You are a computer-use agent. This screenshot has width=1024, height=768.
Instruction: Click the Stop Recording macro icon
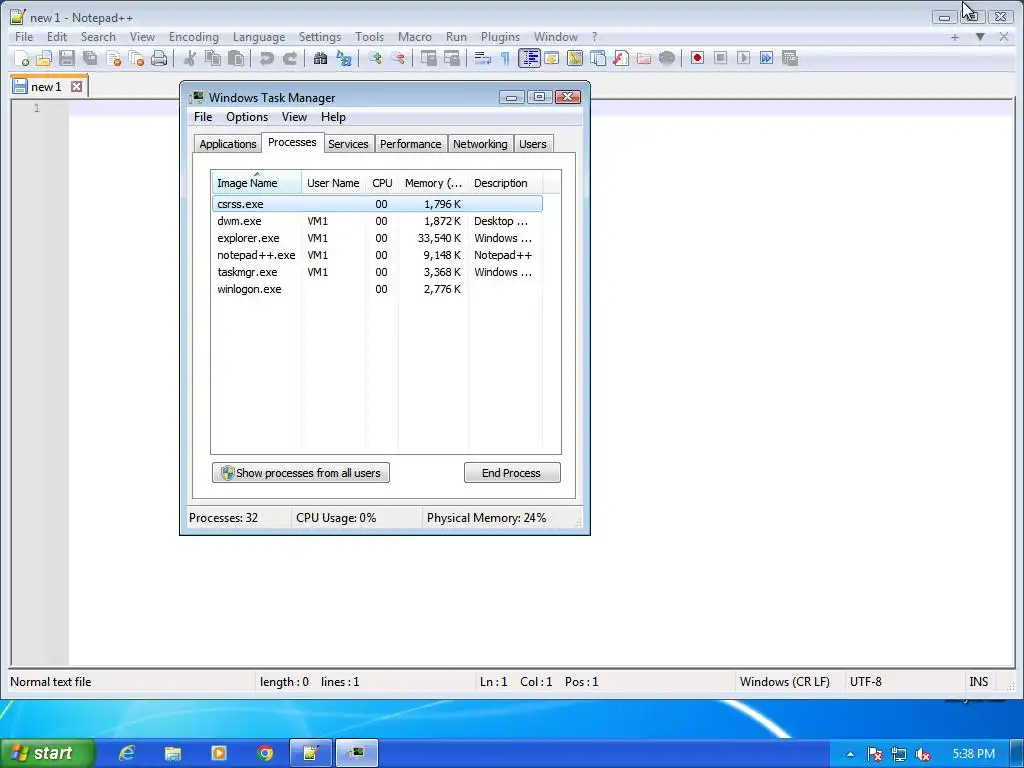[720, 59]
